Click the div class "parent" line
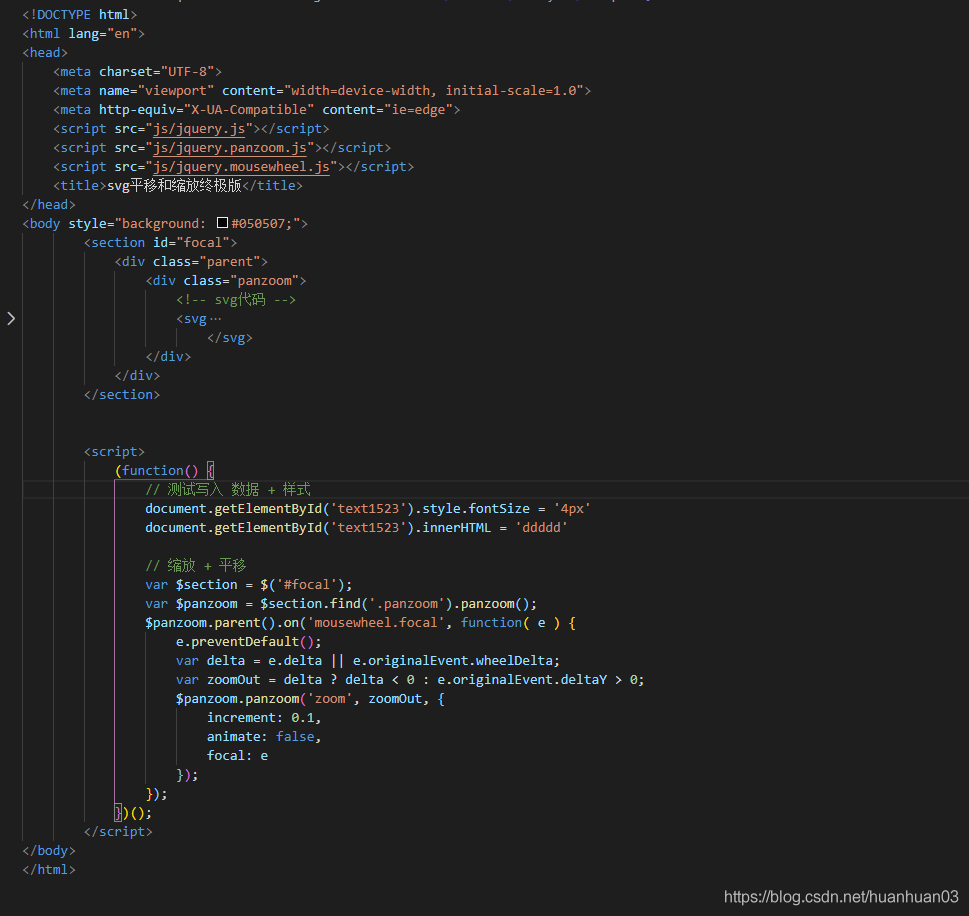Viewport: 969px width, 916px height. tap(190, 261)
